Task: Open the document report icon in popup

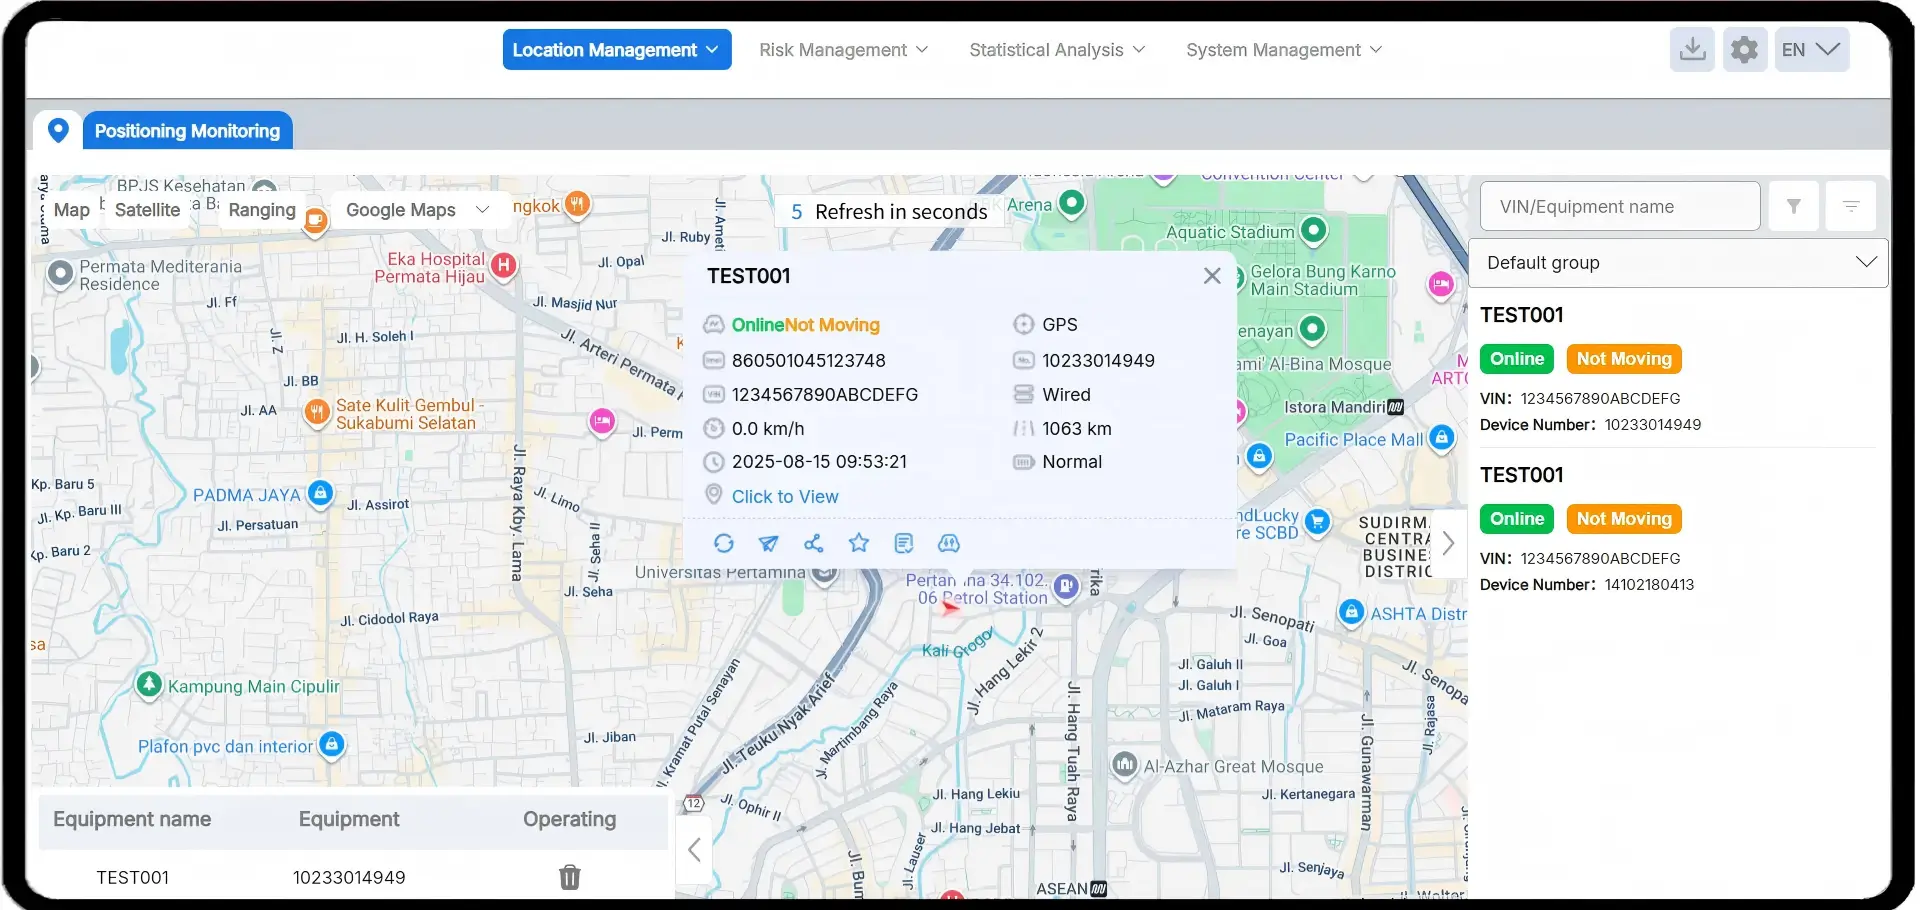Action: click(904, 543)
